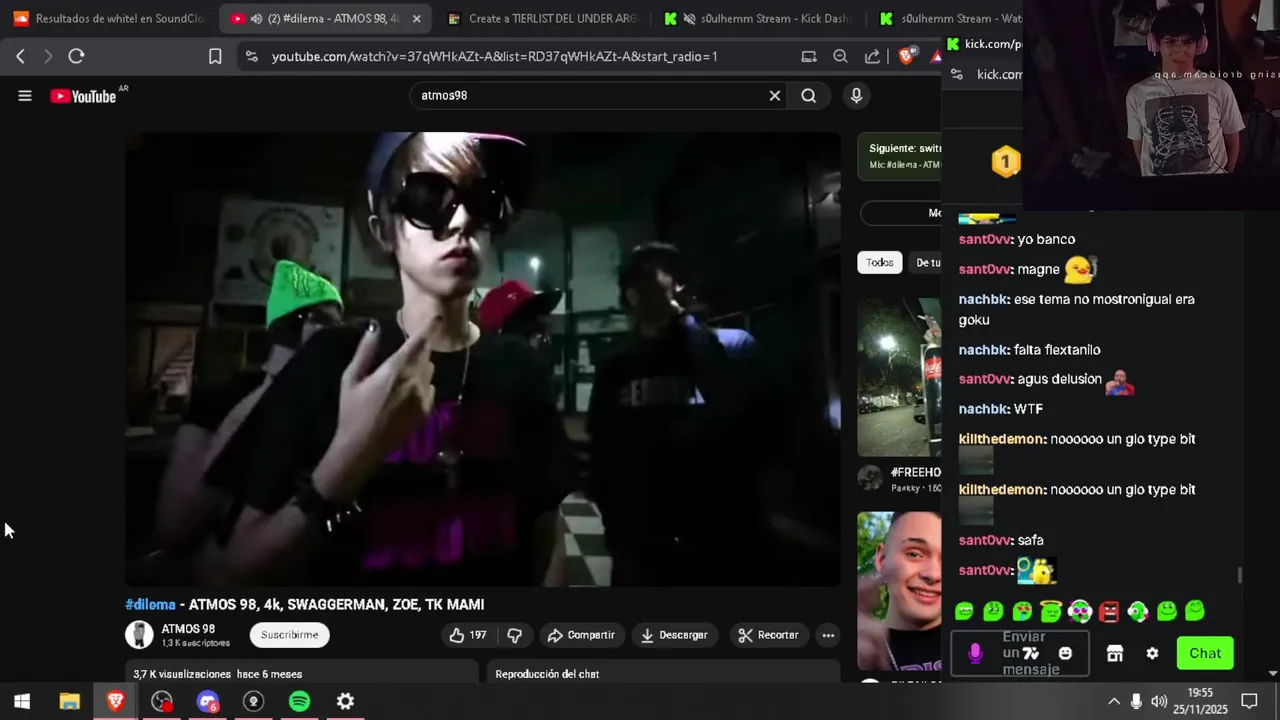Open Discord from taskbar
This screenshot has width=1280, height=720.
point(207,702)
